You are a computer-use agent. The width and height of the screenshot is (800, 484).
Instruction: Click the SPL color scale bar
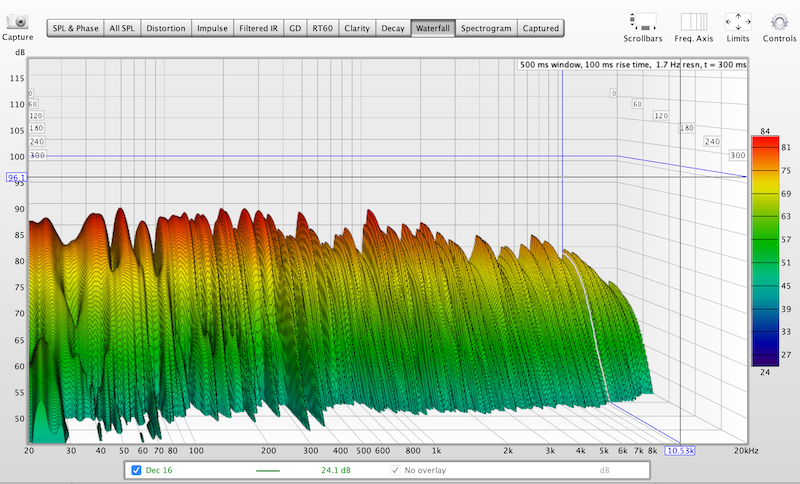tap(765, 251)
